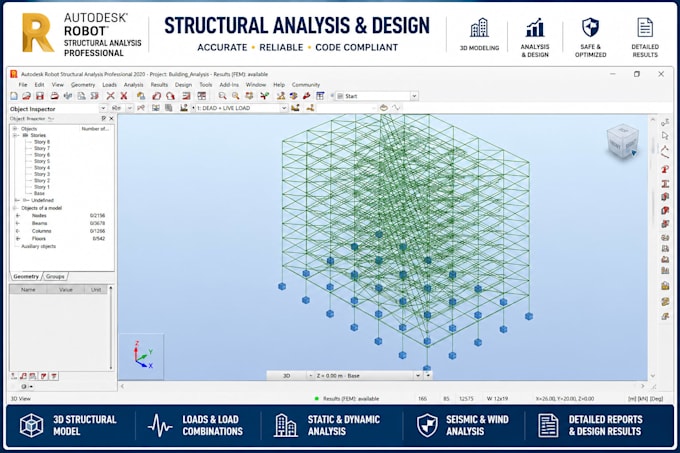Expand the Undefined tree node
The image size is (680, 453).
pos(17,200)
